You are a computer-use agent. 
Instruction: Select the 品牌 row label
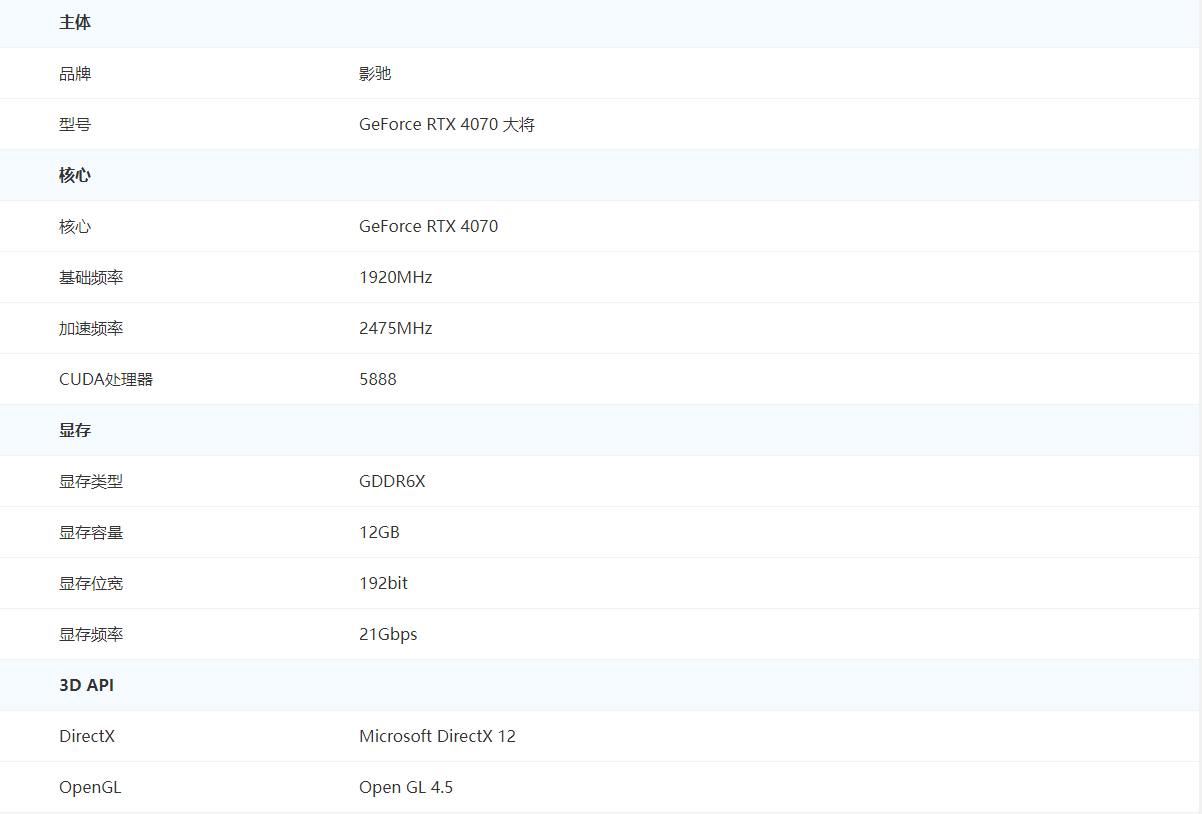coord(75,73)
